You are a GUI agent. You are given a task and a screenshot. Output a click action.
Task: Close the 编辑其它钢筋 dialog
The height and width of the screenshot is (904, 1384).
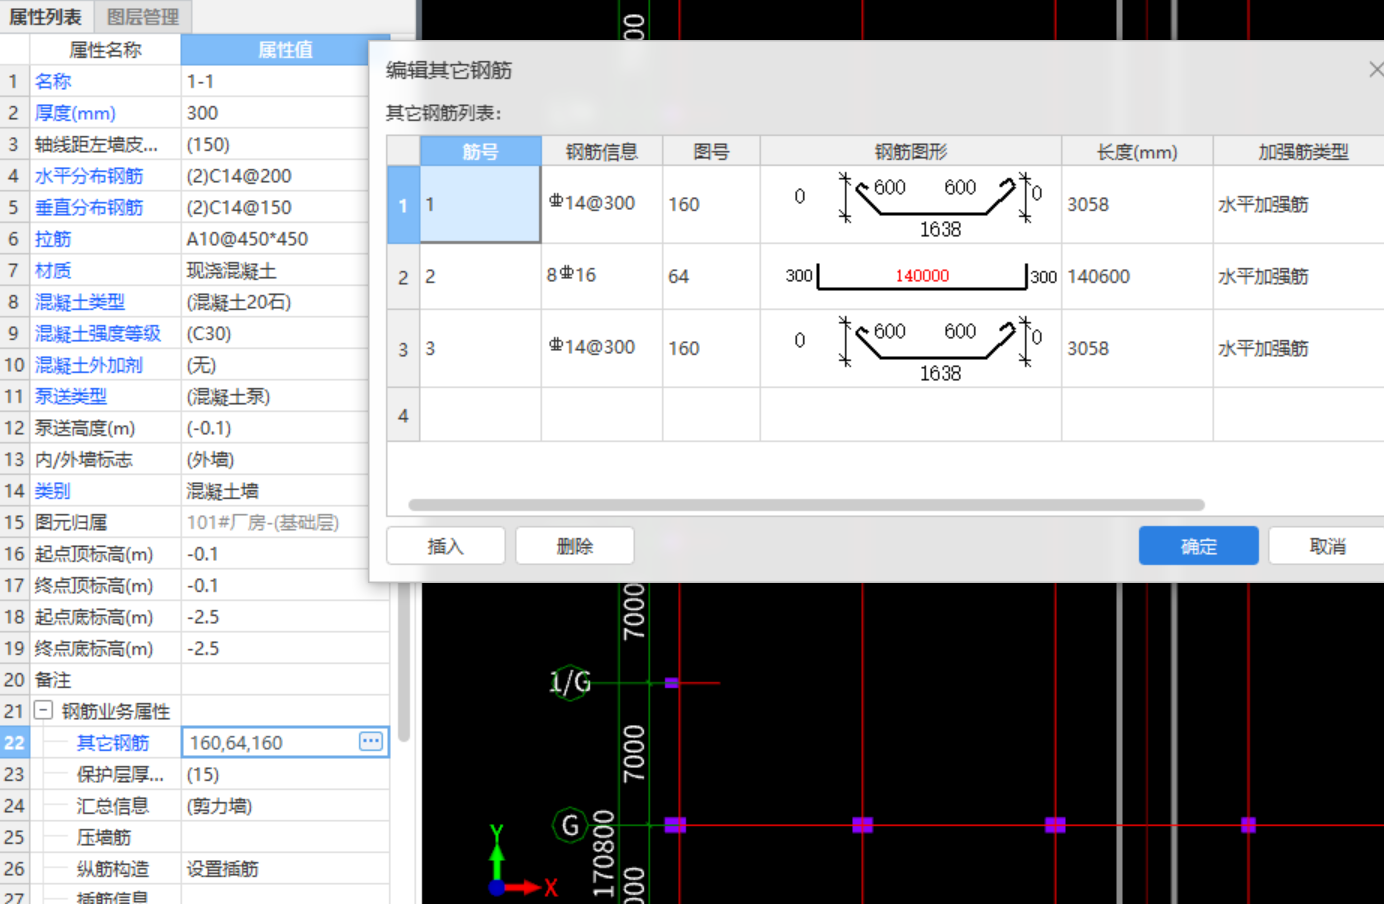(x=1376, y=69)
